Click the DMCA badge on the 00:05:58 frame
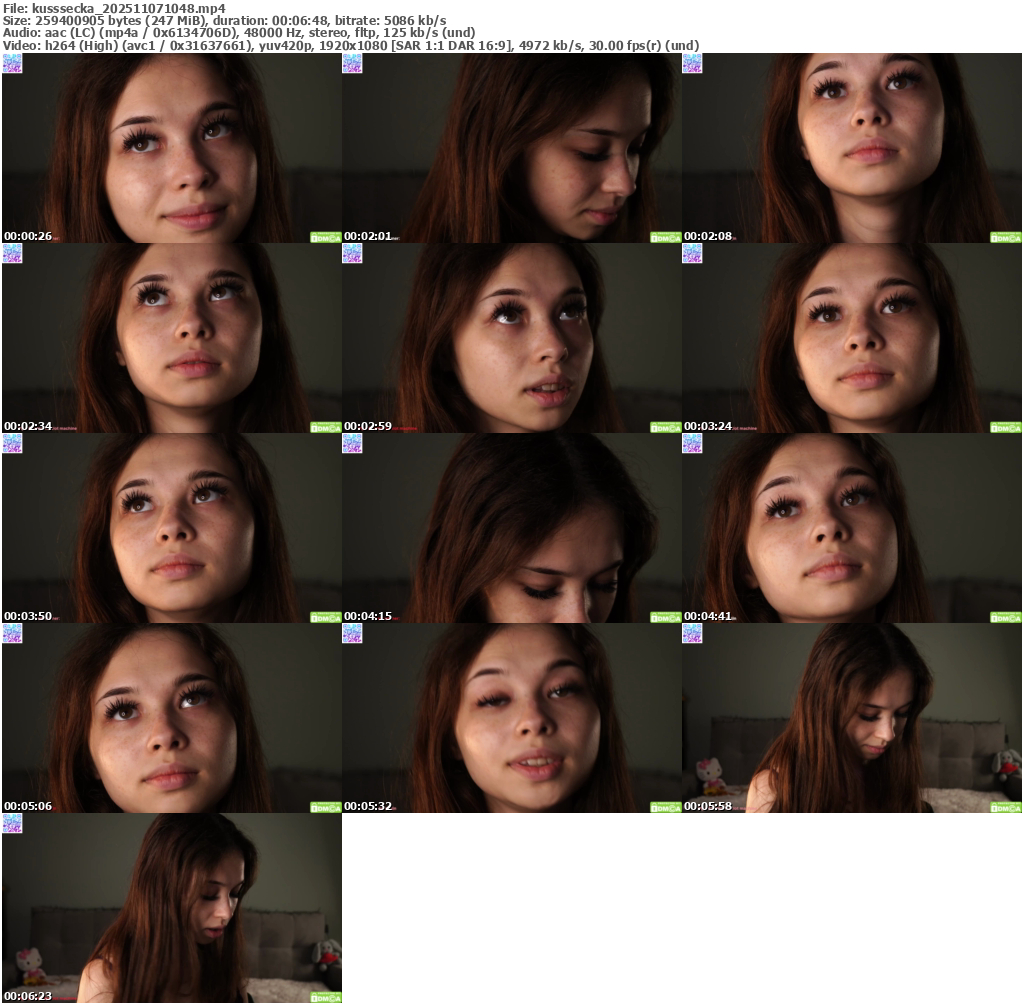Image resolution: width=1024 pixels, height=1003 pixels. point(1005,807)
